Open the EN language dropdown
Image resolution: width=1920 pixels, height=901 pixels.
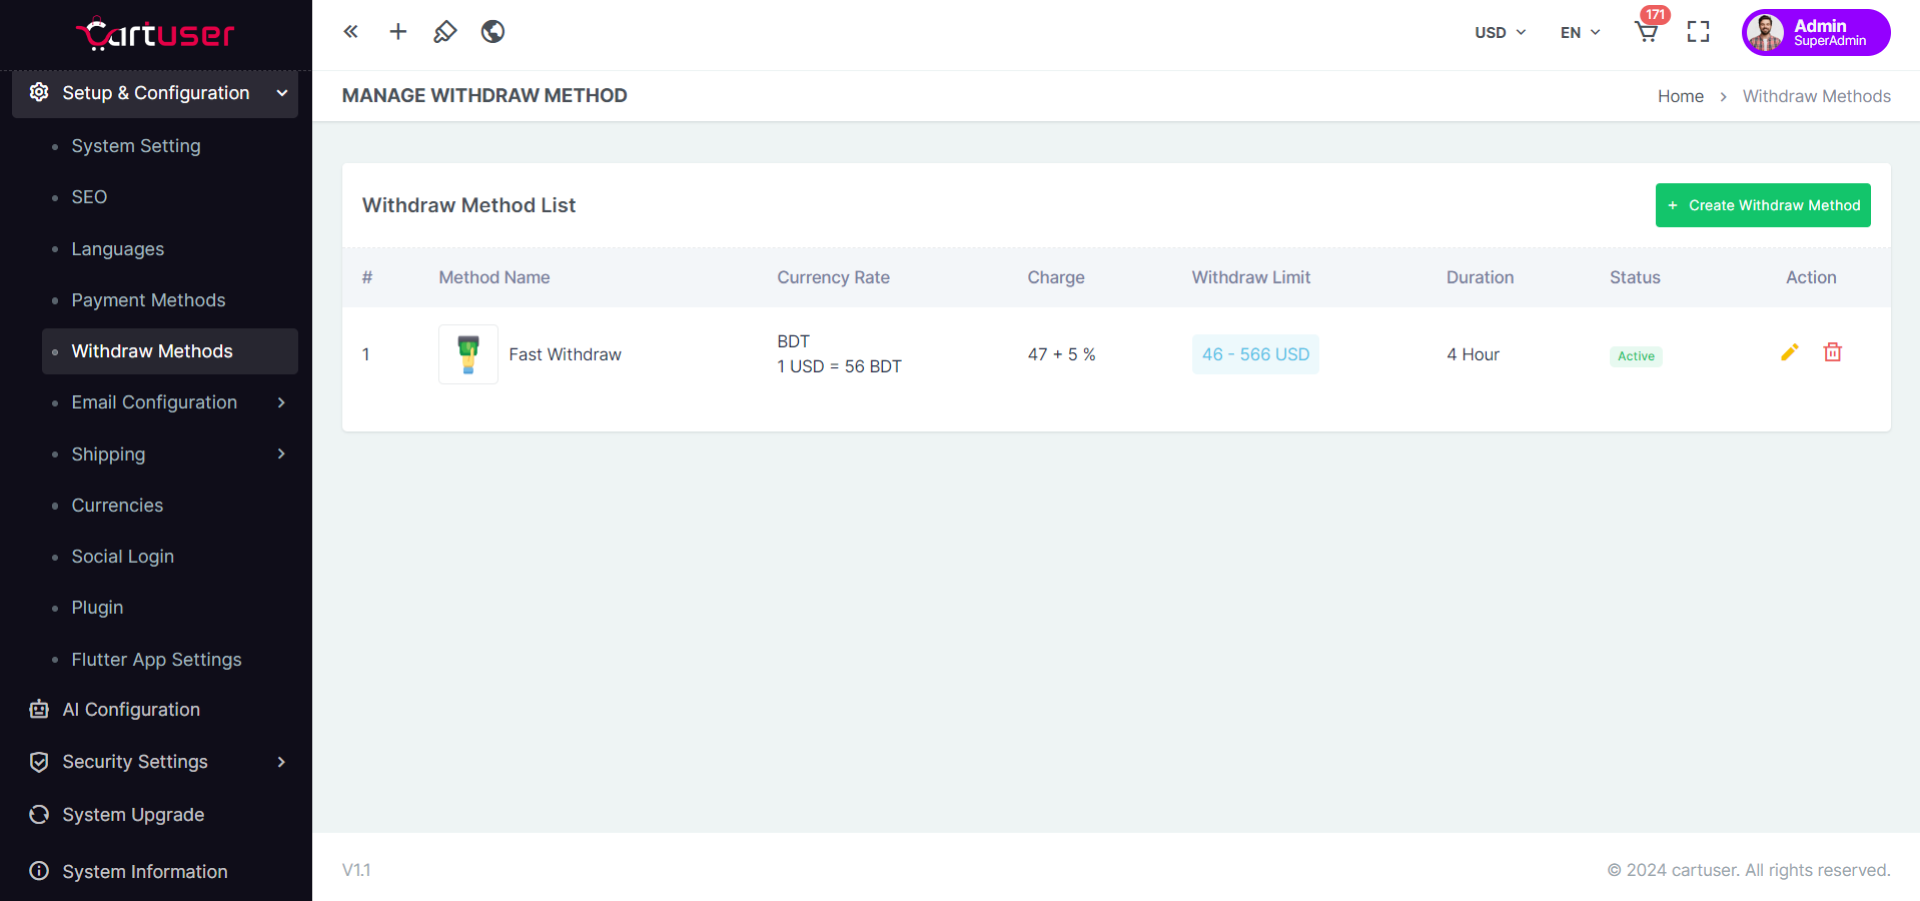[1579, 32]
